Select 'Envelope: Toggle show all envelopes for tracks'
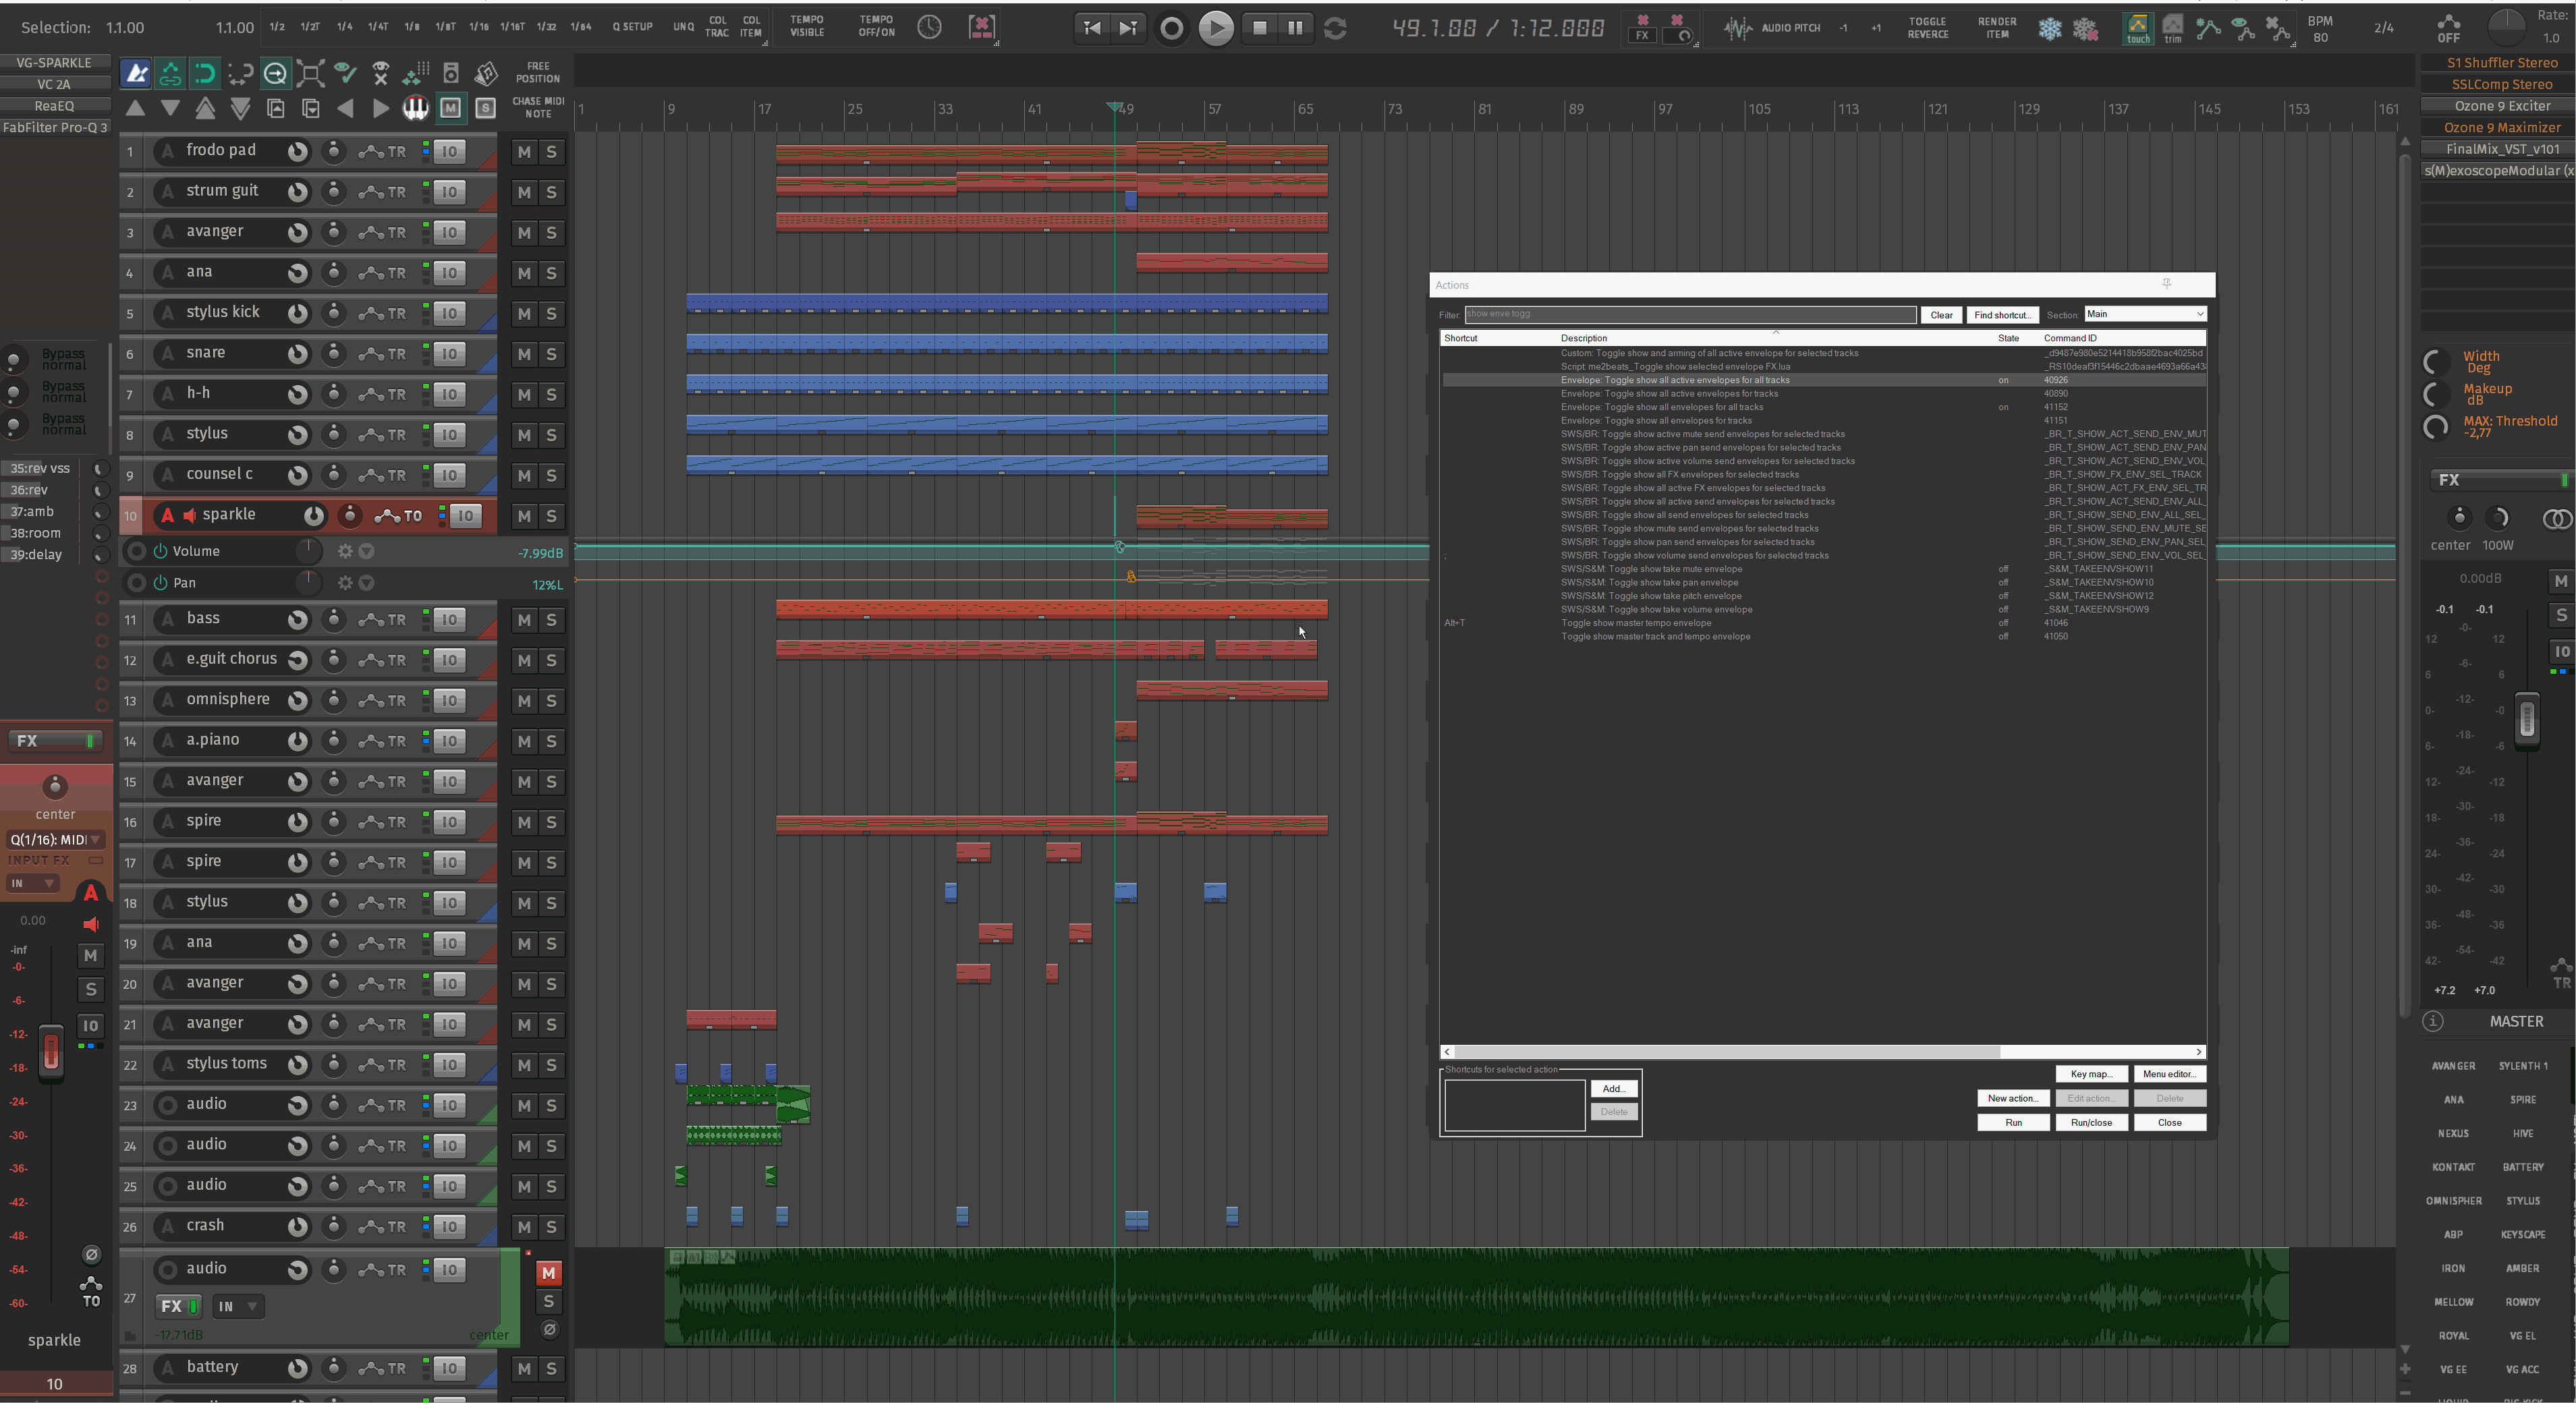This screenshot has height=1403, width=2576. pyautogui.click(x=1655, y=421)
